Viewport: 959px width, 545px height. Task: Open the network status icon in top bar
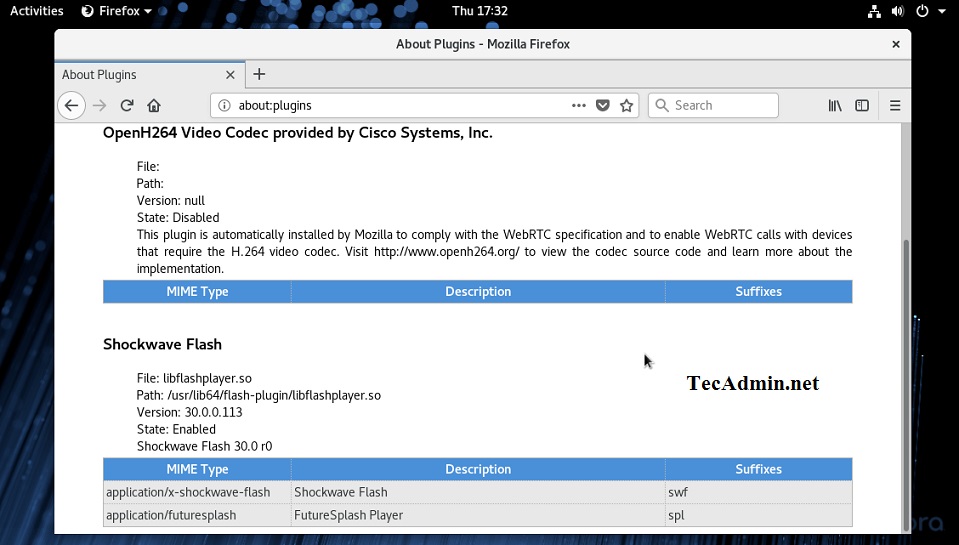874,11
